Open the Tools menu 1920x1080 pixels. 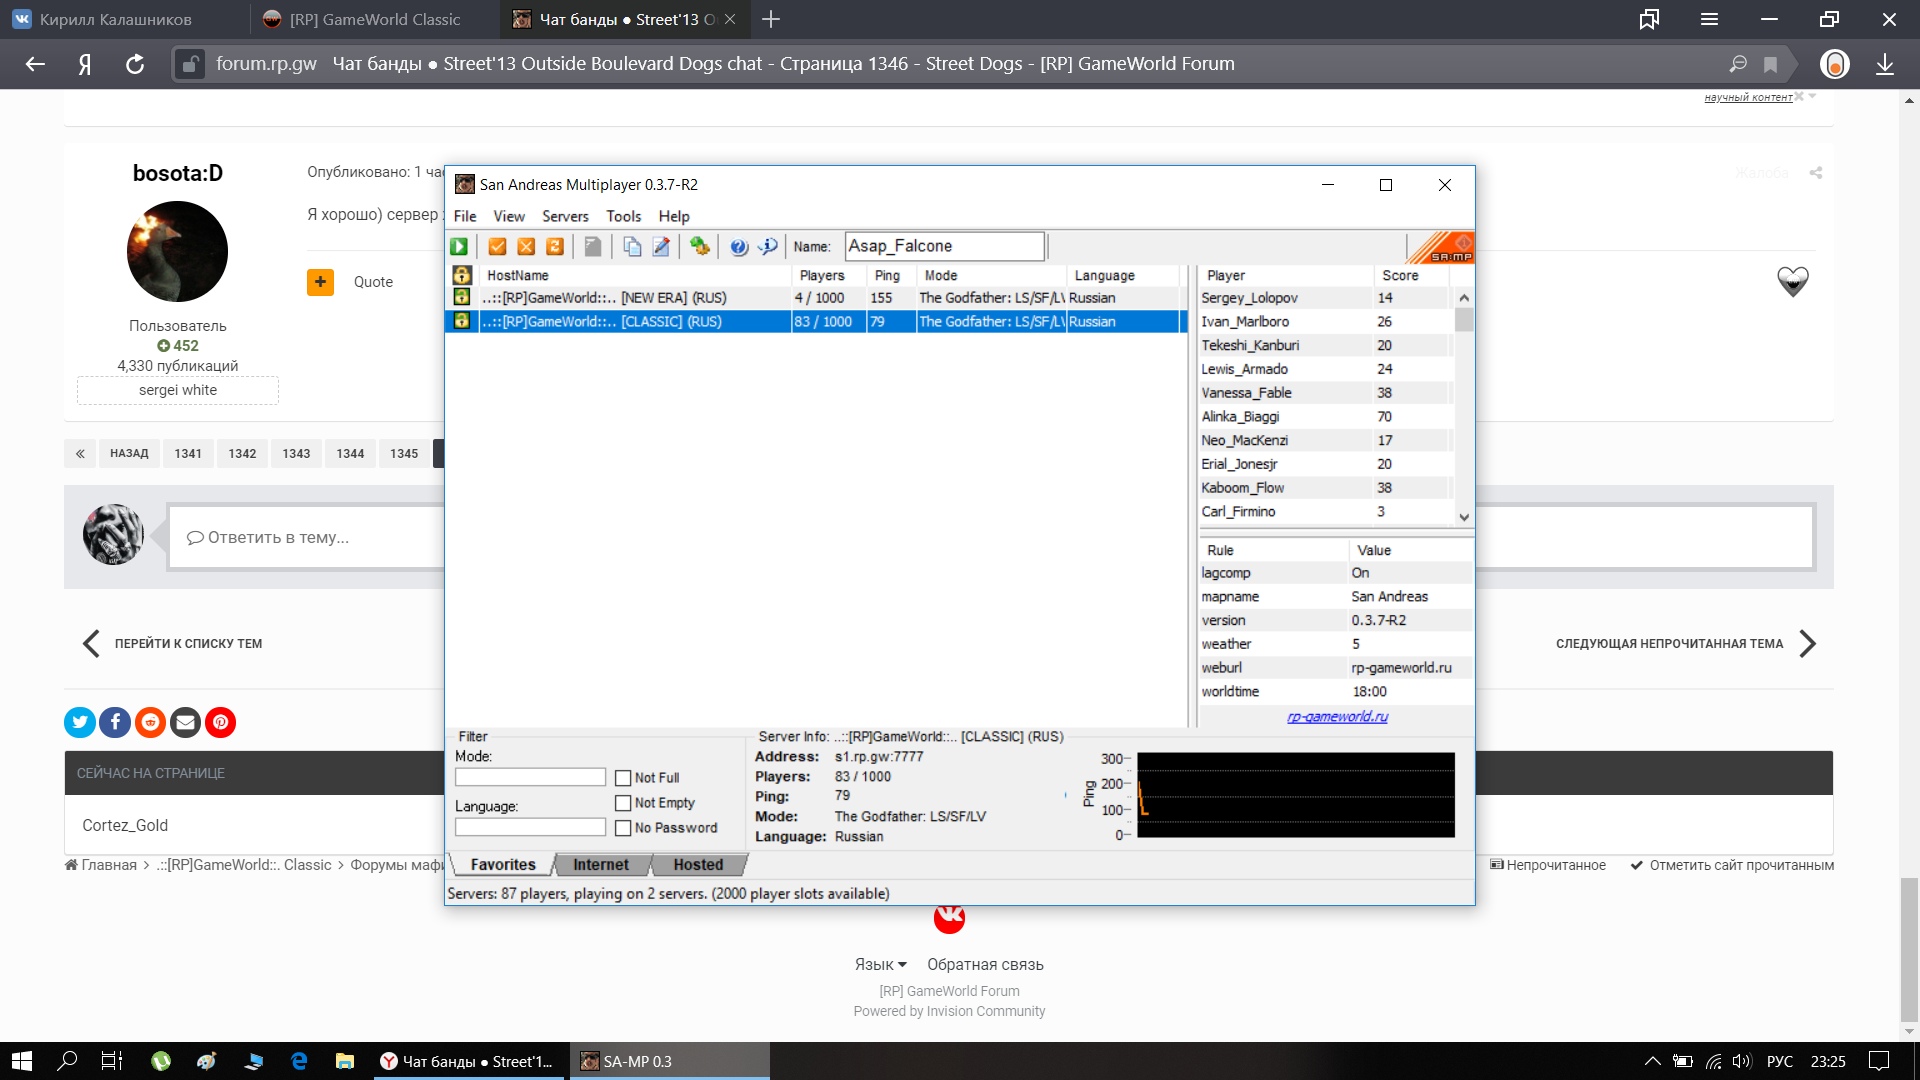[x=623, y=216]
